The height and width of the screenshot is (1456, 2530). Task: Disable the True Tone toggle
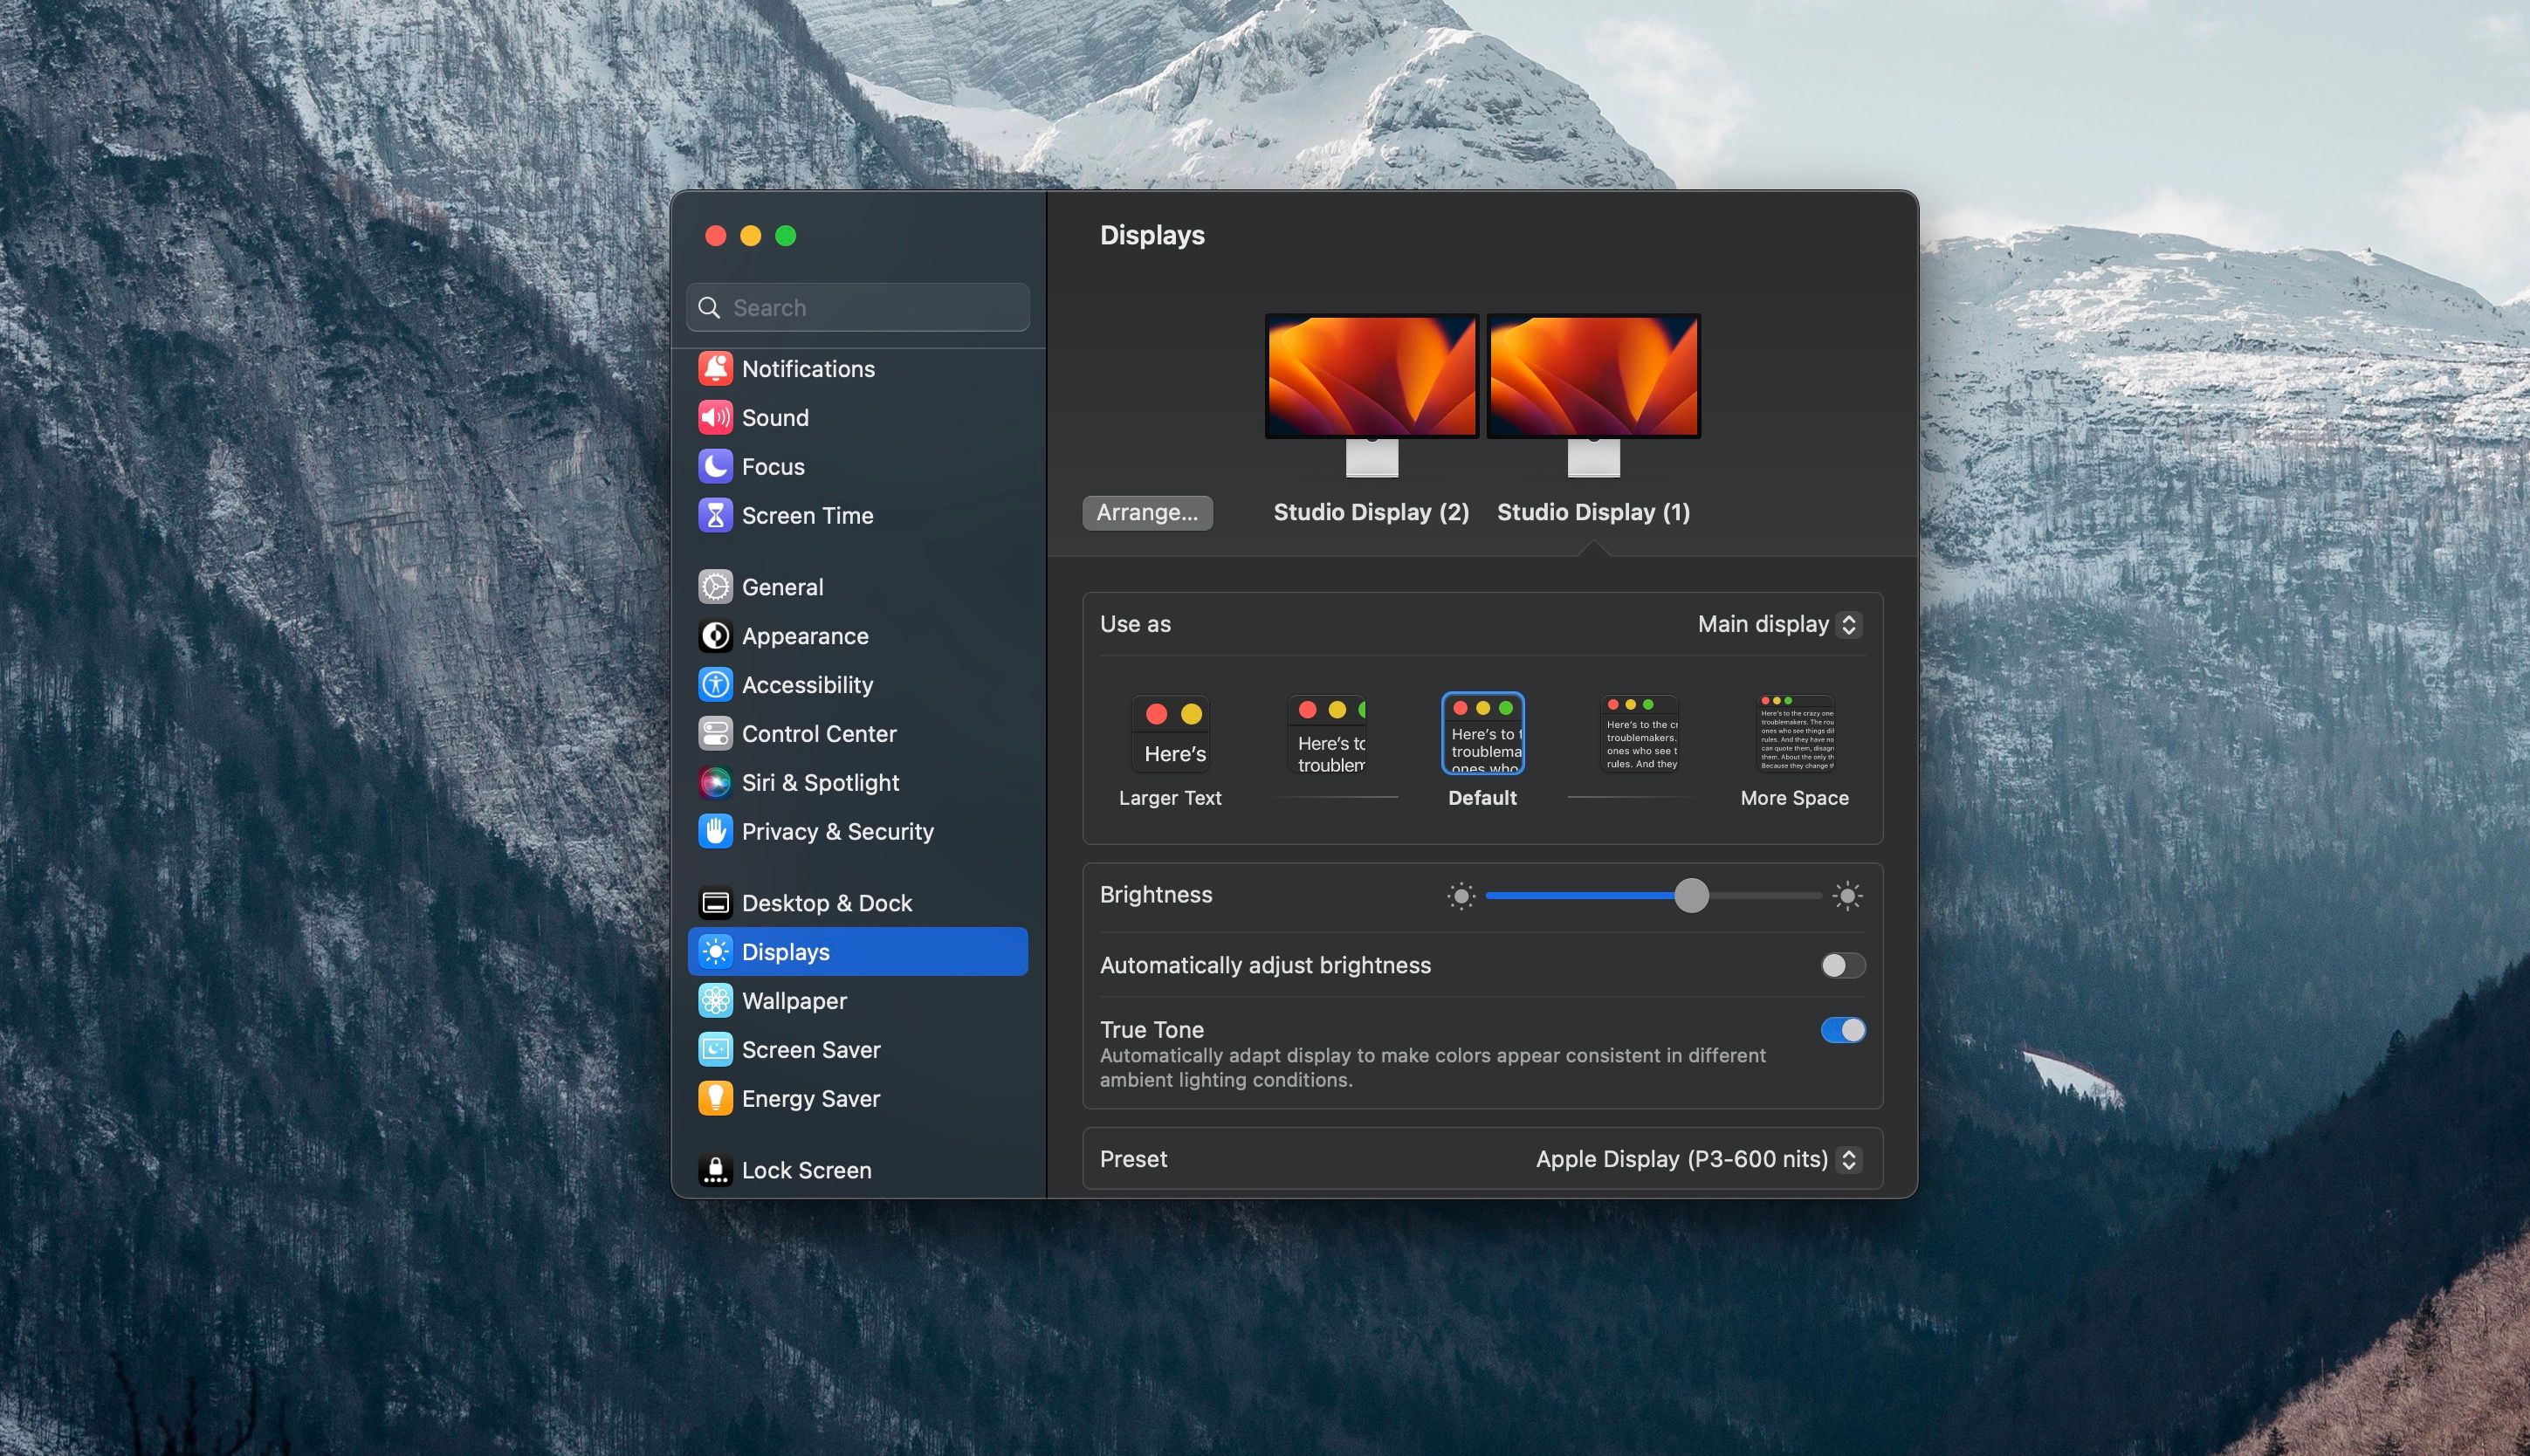pyautogui.click(x=1841, y=1030)
